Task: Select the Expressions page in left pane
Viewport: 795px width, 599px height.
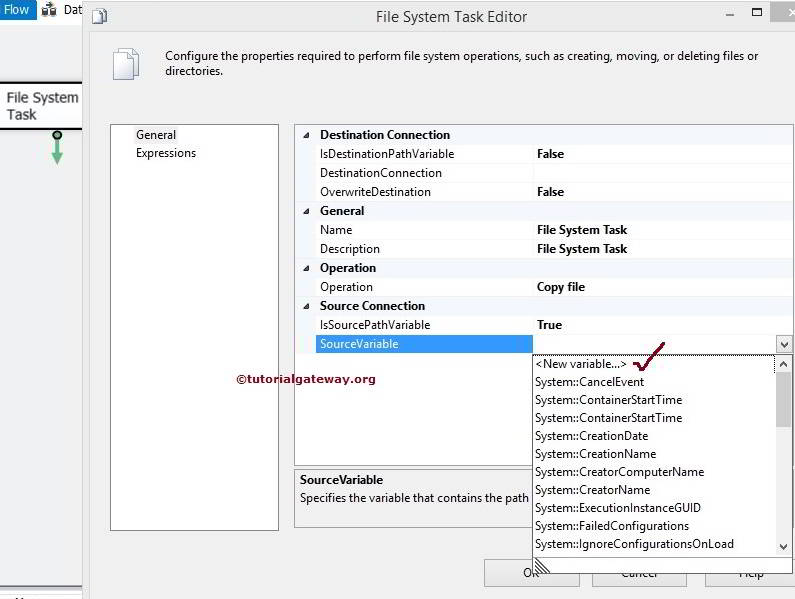Action: tap(166, 153)
